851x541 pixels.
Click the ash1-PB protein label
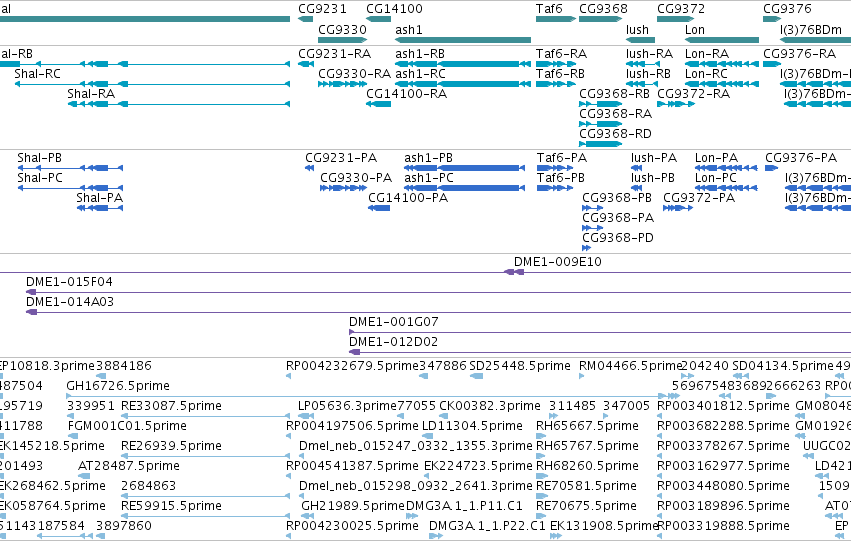[x=428, y=158]
